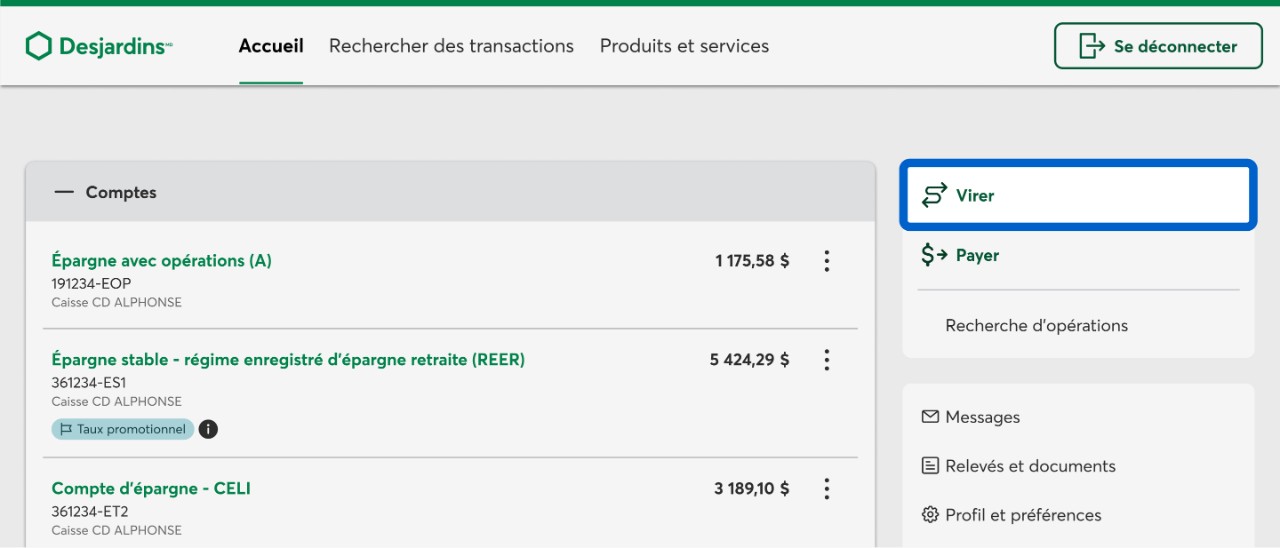Open Épargne avec opérations (A) account
Screen dimensions: 1280x548
pos(161,261)
